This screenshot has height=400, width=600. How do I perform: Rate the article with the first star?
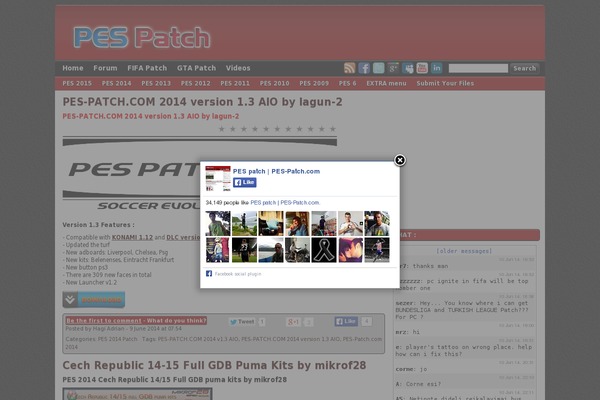(x=222, y=129)
